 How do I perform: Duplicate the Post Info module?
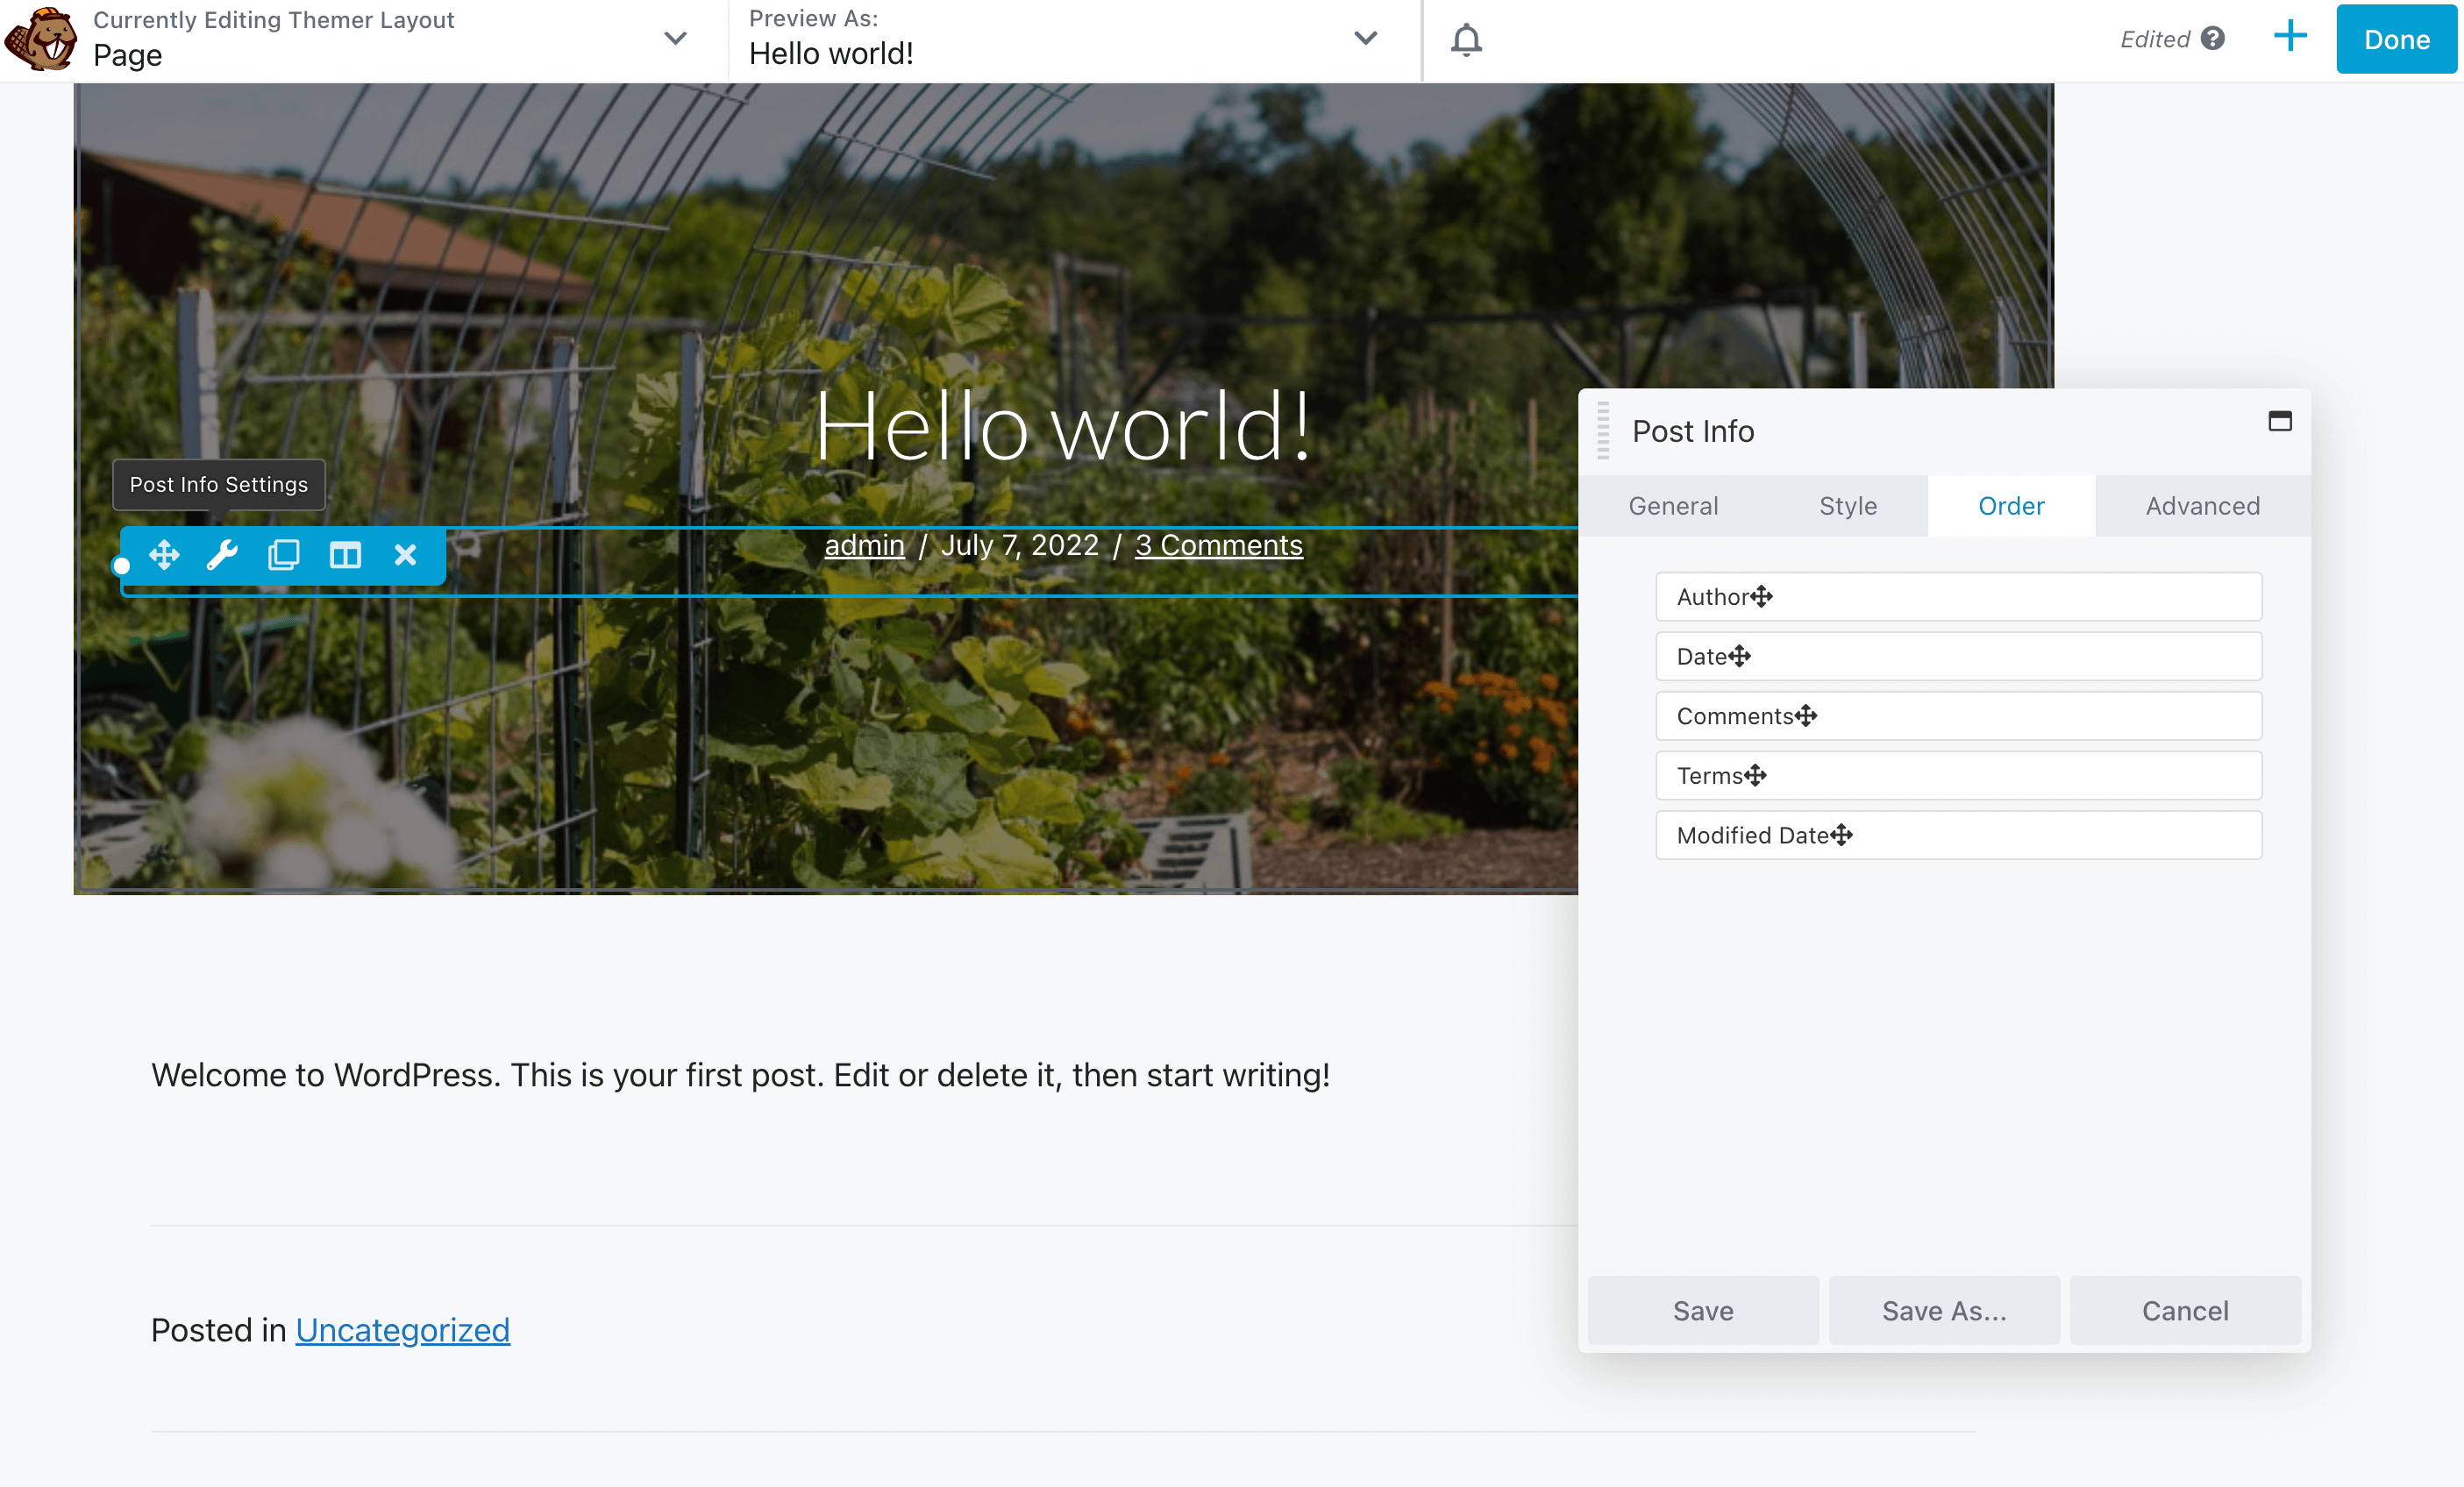point(284,555)
